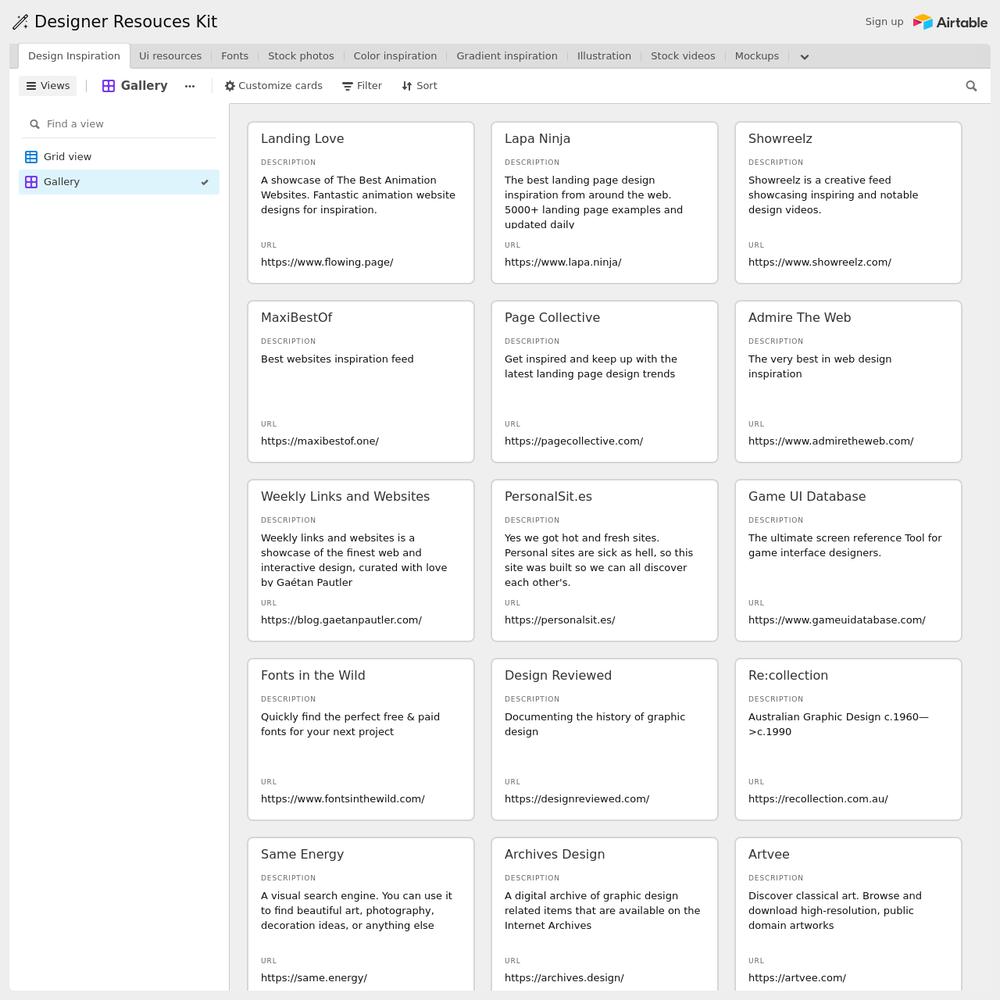Viewport: 1000px width, 1000px height.
Task: Click the Gallery view icon in the toolbar
Action: [x=108, y=85]
